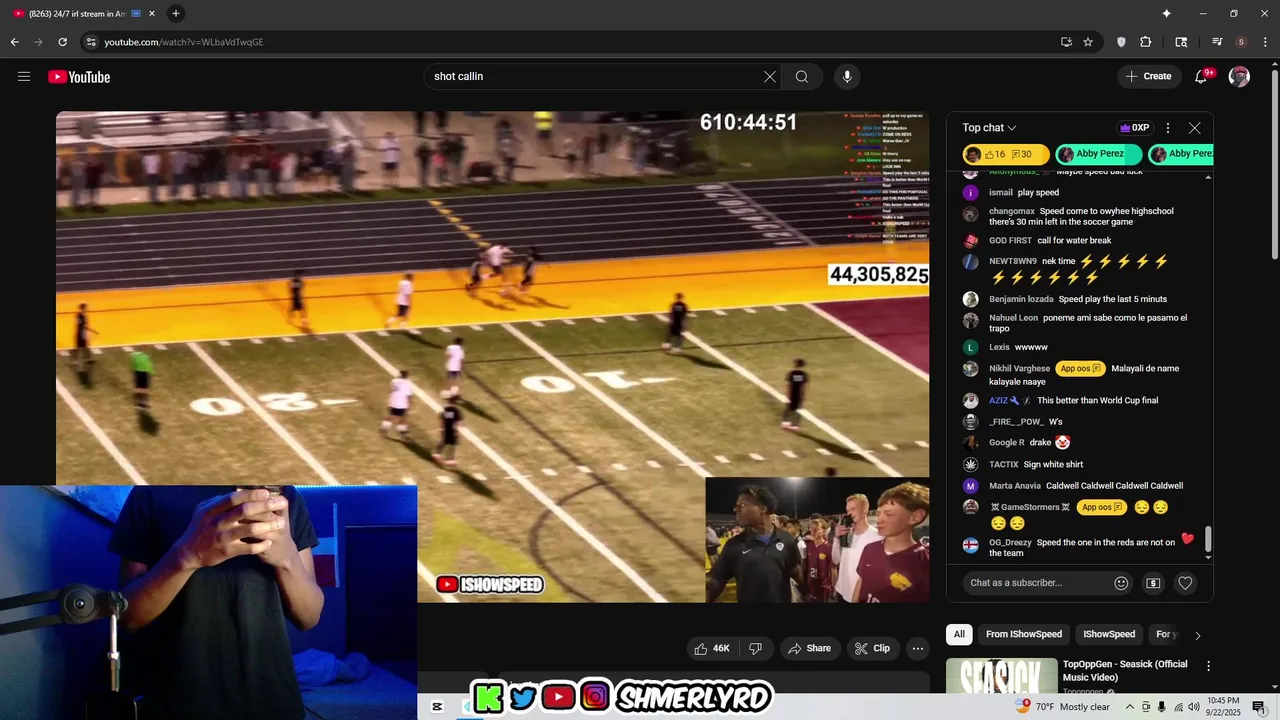Open Windows notification center icon

(1258, 707)
